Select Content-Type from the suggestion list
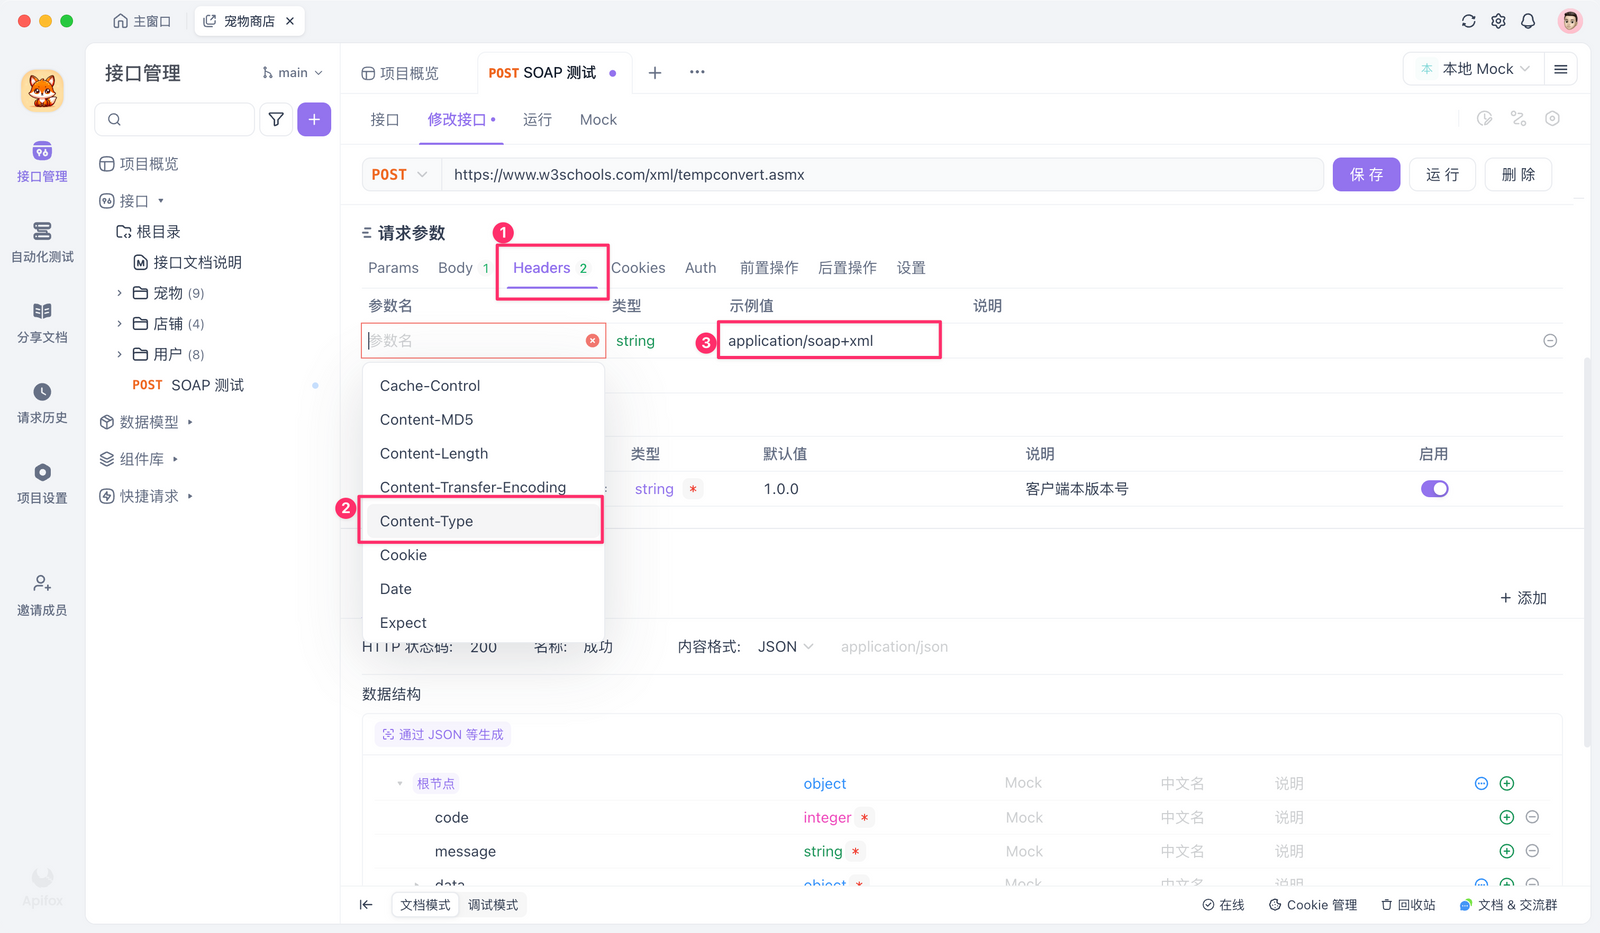 (427, 521)
